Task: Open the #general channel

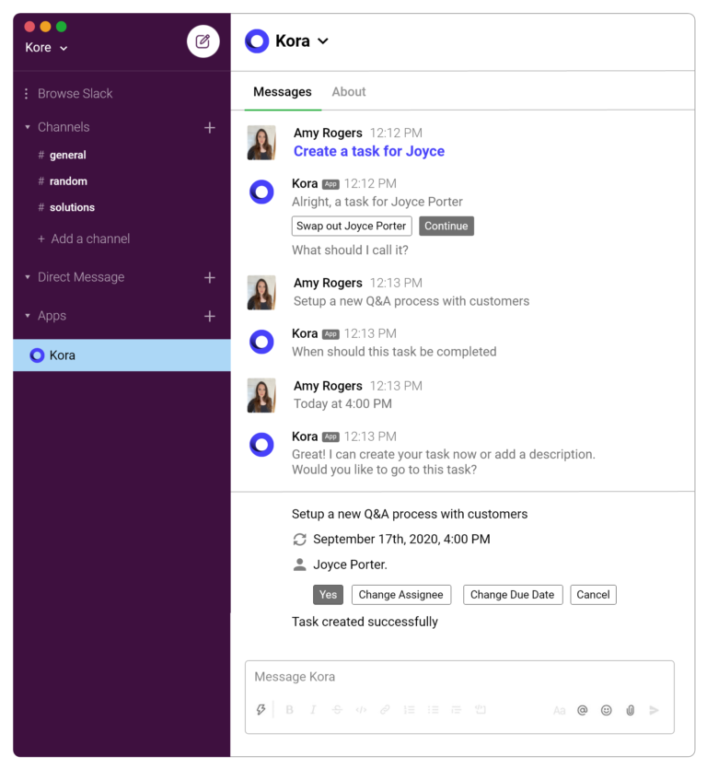Action: coord(68,155)
